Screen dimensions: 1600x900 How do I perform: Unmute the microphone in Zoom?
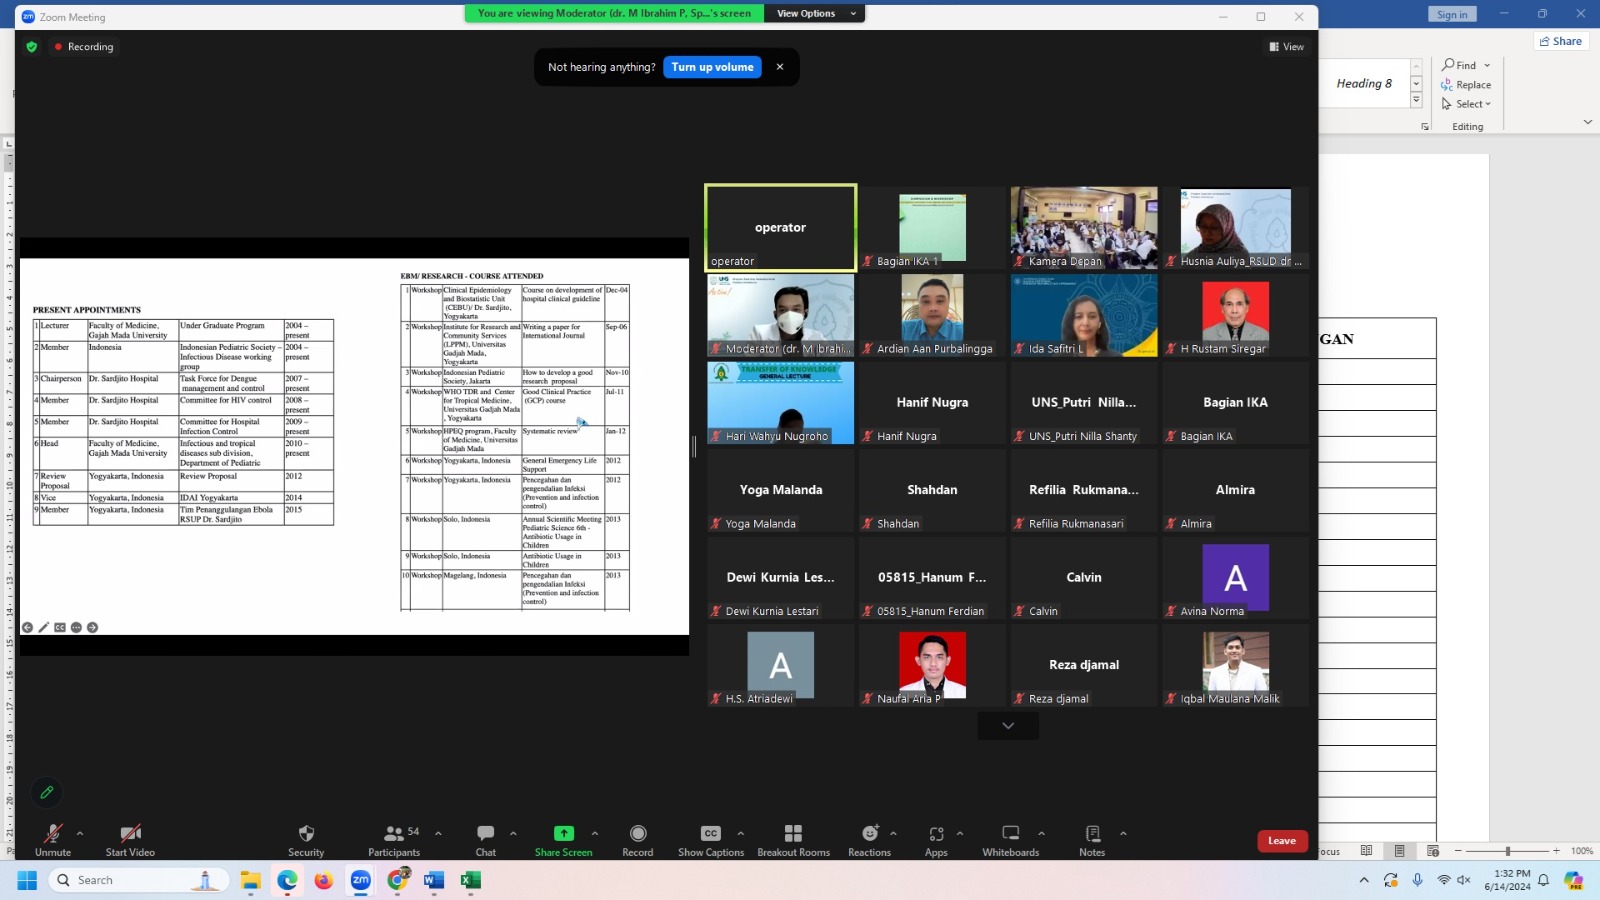click(x=53, y=839)
